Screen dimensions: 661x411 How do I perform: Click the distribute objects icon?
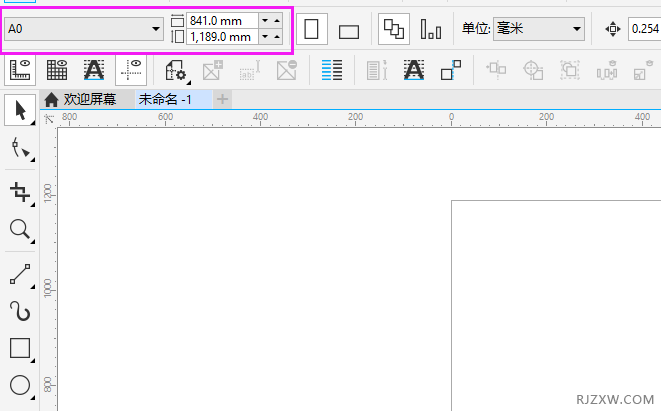607,71
